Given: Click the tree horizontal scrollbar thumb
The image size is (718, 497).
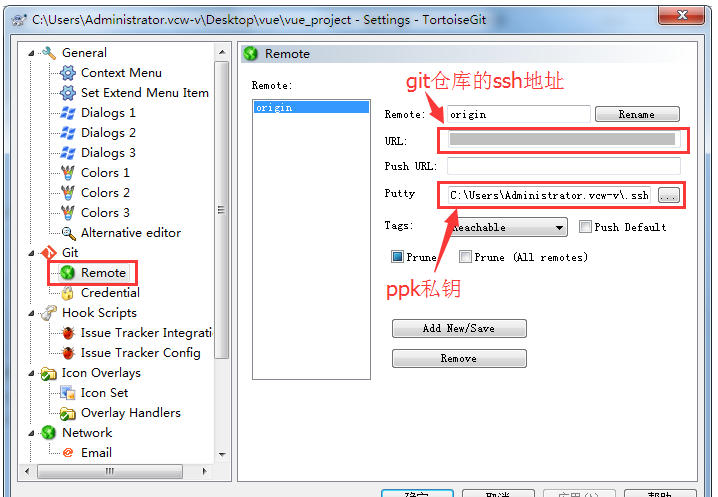Looking at the screenshot, I should pyautogui.click(x=110, y=471).
